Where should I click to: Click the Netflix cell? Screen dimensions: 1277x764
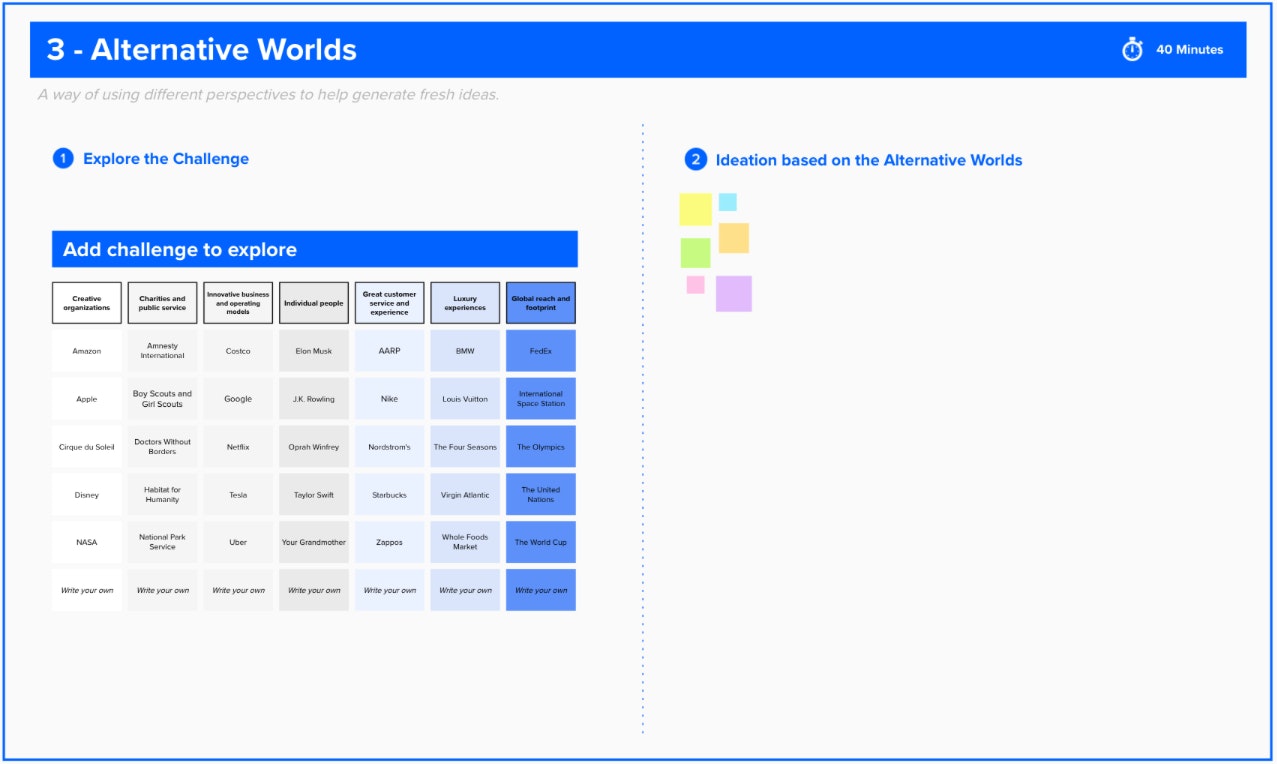tap(238, 447)
